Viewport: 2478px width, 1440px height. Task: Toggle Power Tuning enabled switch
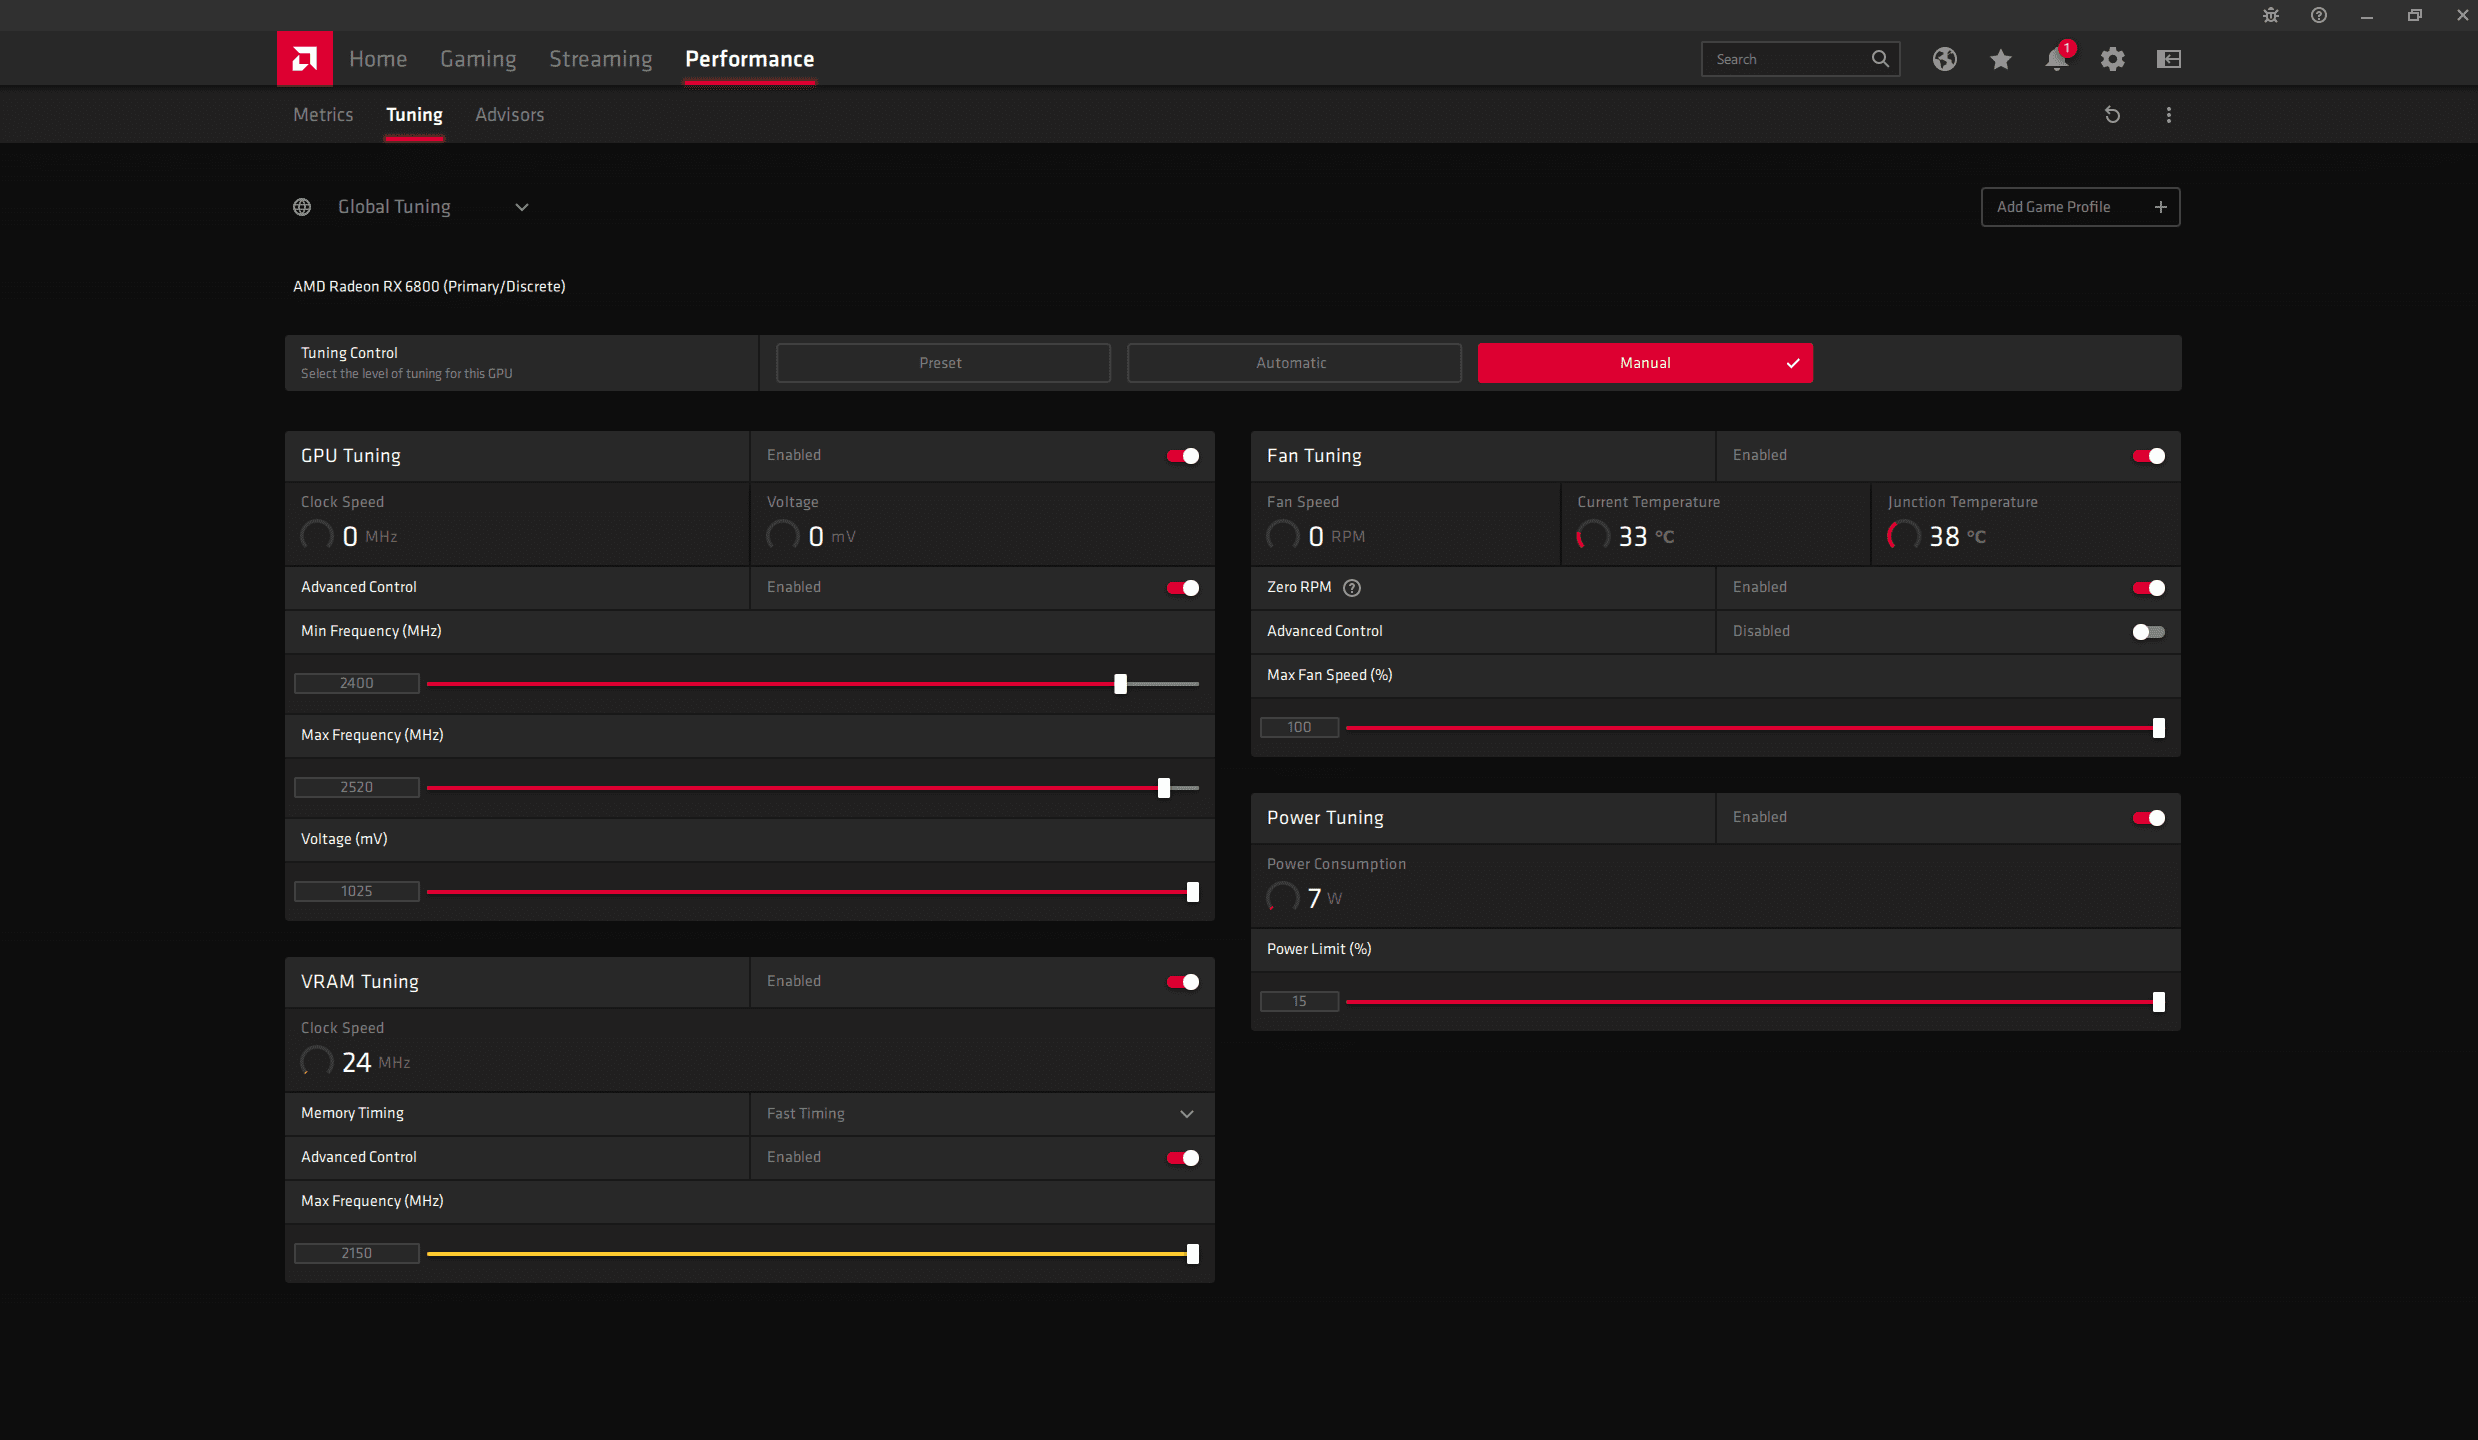[x=2148, y=818]
